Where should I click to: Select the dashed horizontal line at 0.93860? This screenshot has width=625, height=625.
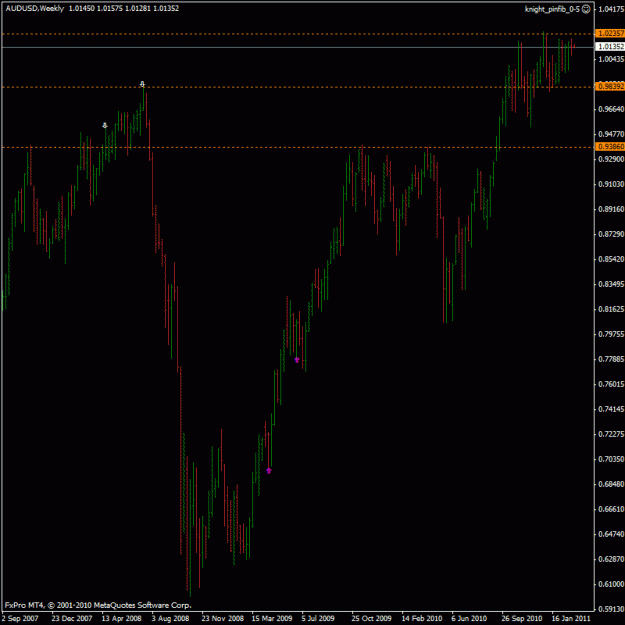pos(298,147)
